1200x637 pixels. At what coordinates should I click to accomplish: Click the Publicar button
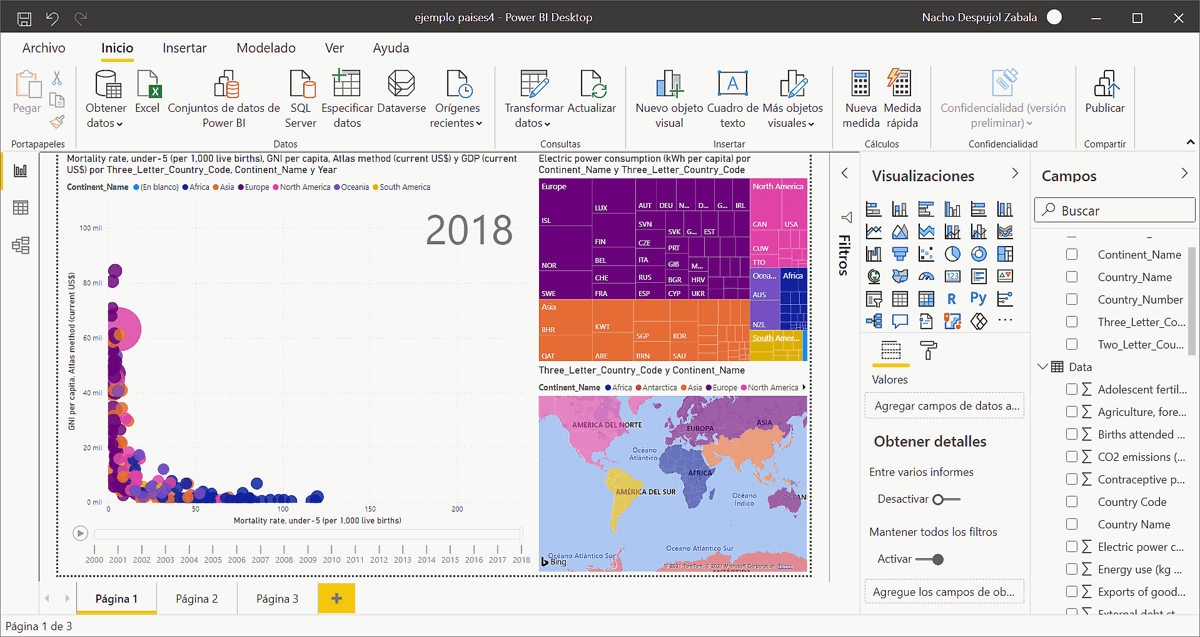[1105, 93]
